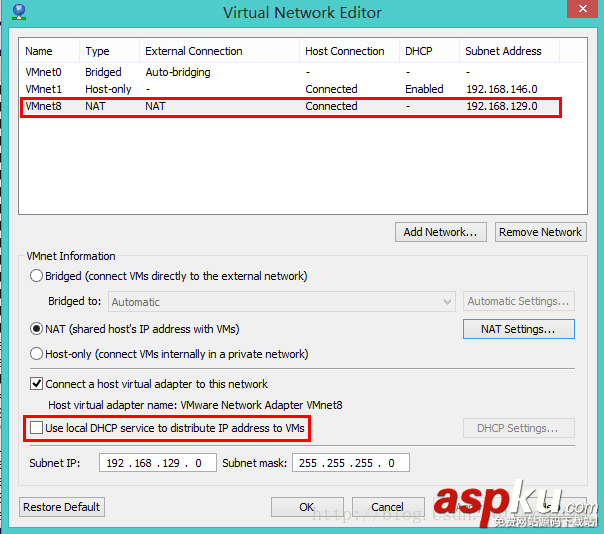Select the Host-only private network radio button
This screenshot has width=604, height=534.
pyautogui.click(x=36, y=354)
